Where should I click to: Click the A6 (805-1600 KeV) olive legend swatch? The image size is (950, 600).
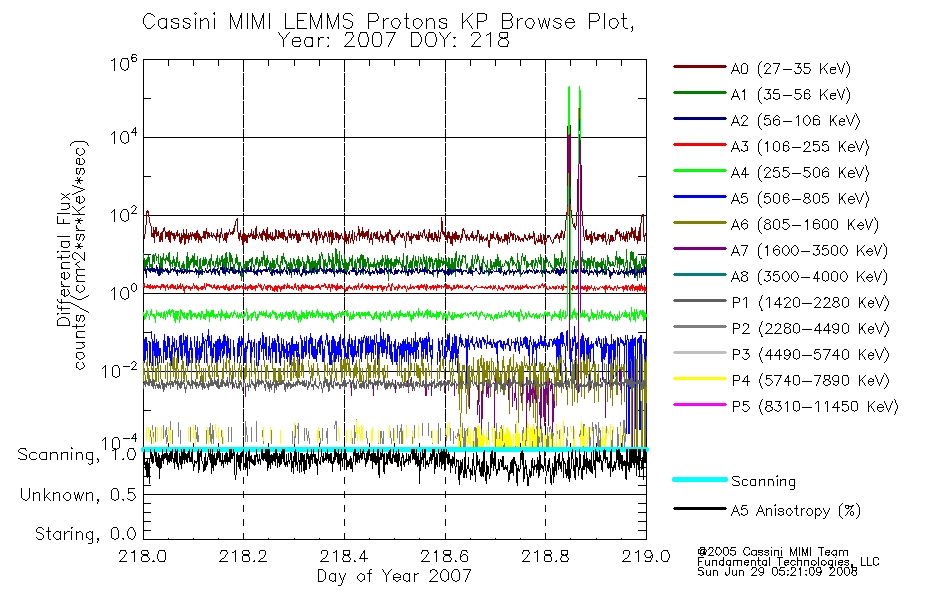pos(700,222)
